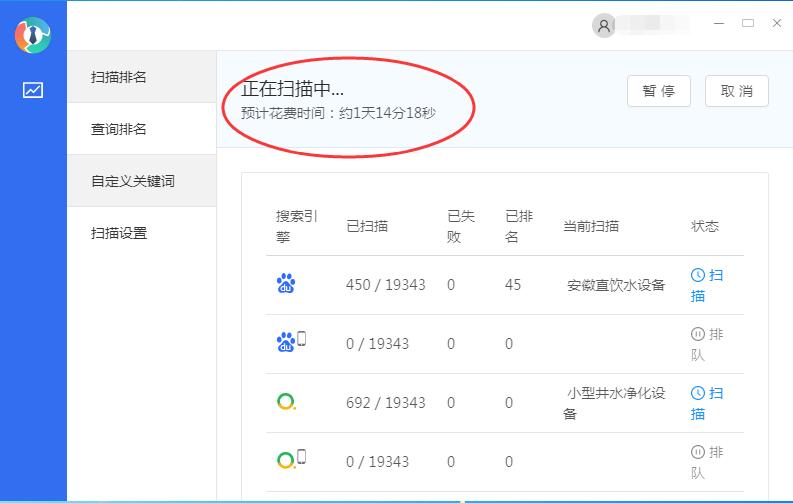Click the 360 desktop search engine icon

pos(286,402)
